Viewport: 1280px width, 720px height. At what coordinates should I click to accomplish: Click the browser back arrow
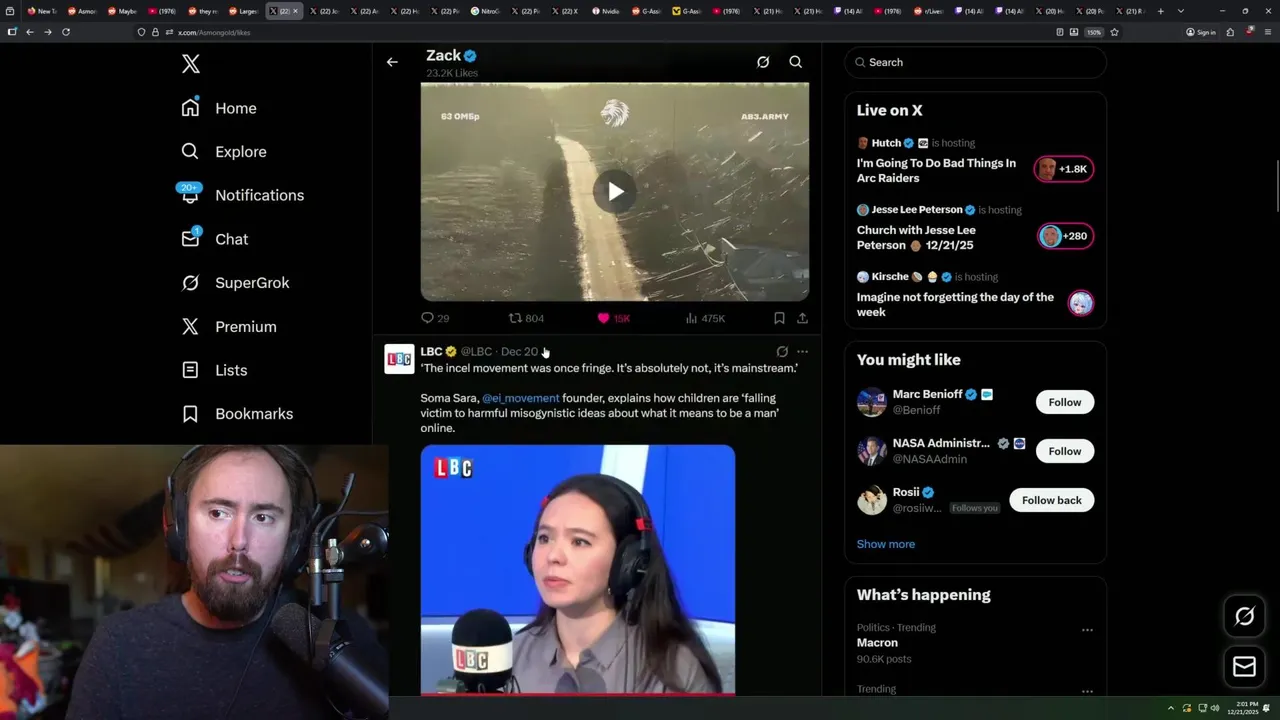click(x=30, y=32)
